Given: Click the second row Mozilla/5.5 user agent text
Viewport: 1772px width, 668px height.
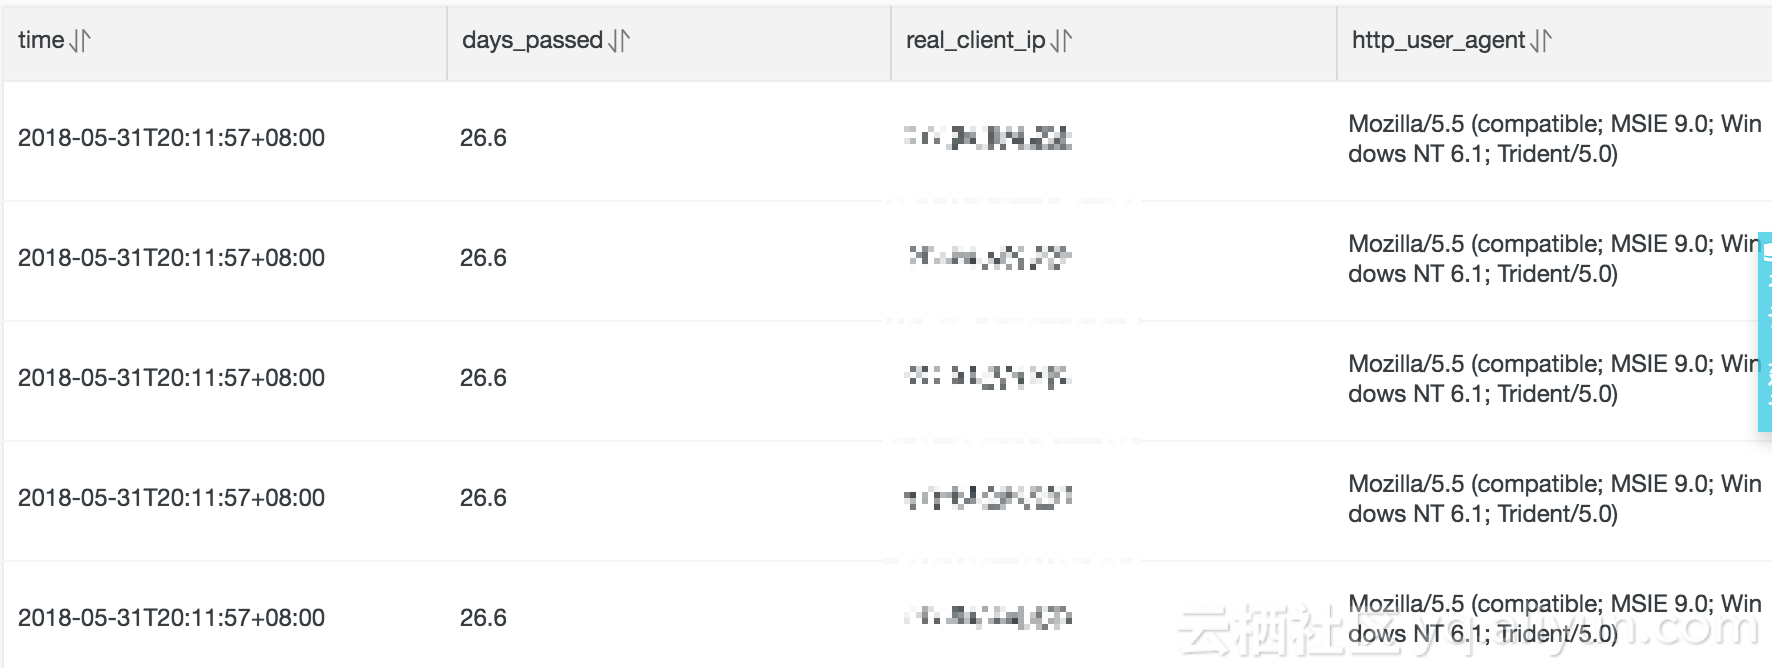Looking at the screenshot, I should pyautogui.click(x=1554, y=259).
